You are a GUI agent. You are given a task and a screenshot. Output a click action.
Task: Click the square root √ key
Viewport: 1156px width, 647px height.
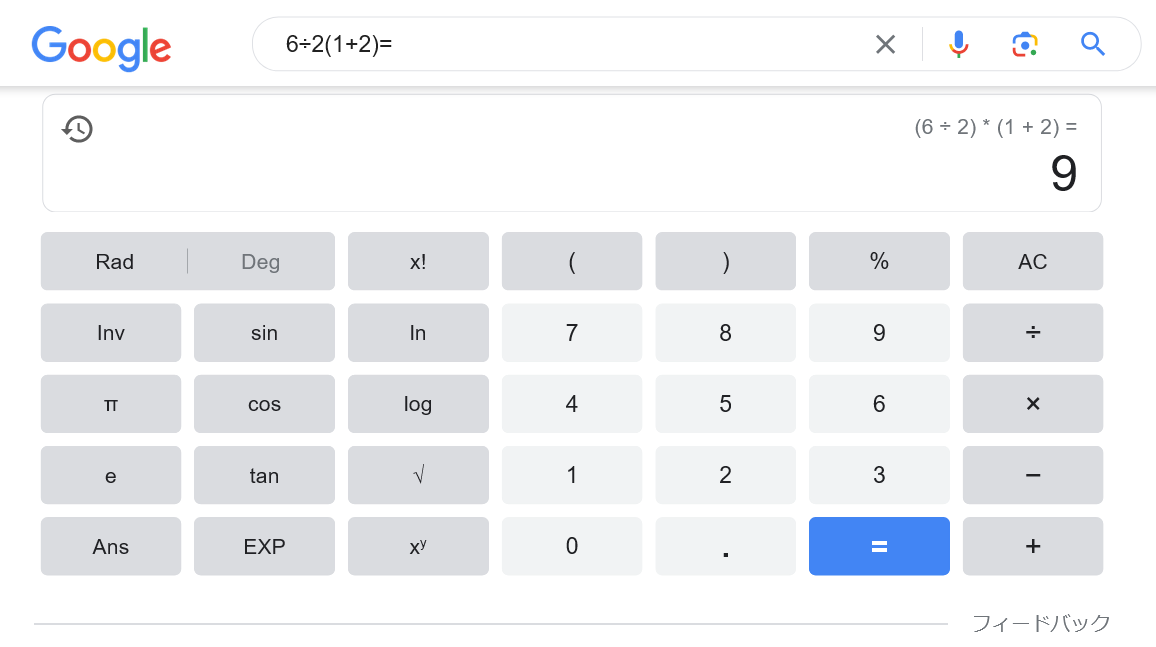pyautogui.click(x=418, y=475)
